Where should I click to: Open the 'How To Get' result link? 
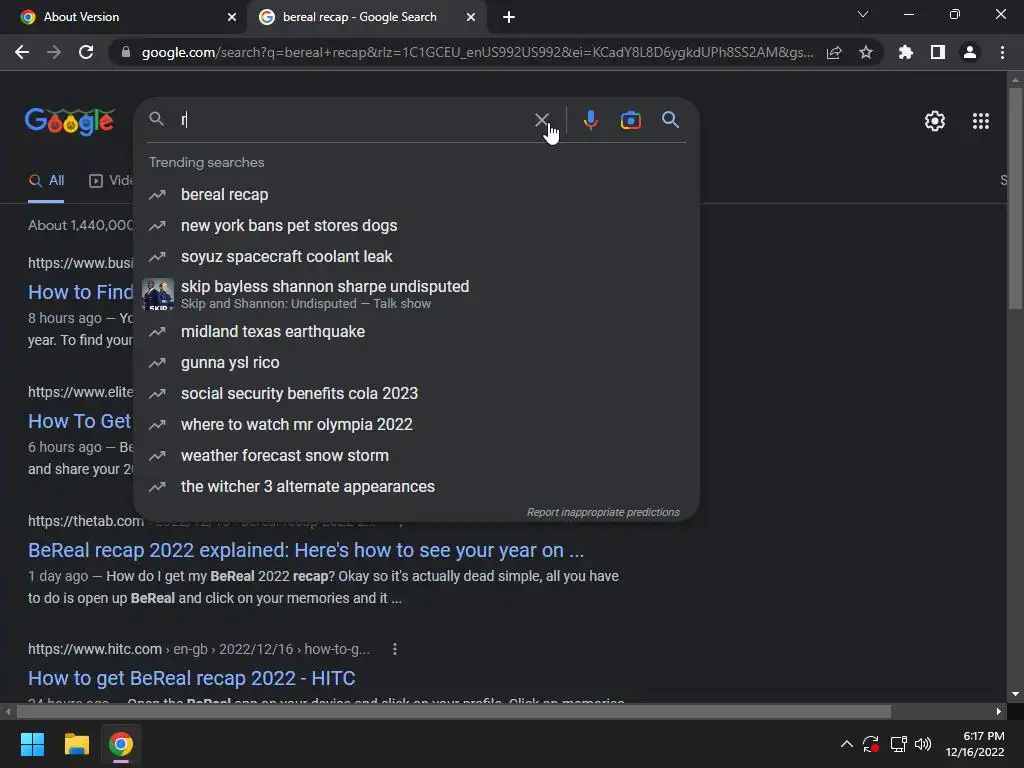click(x=80, y=422)
